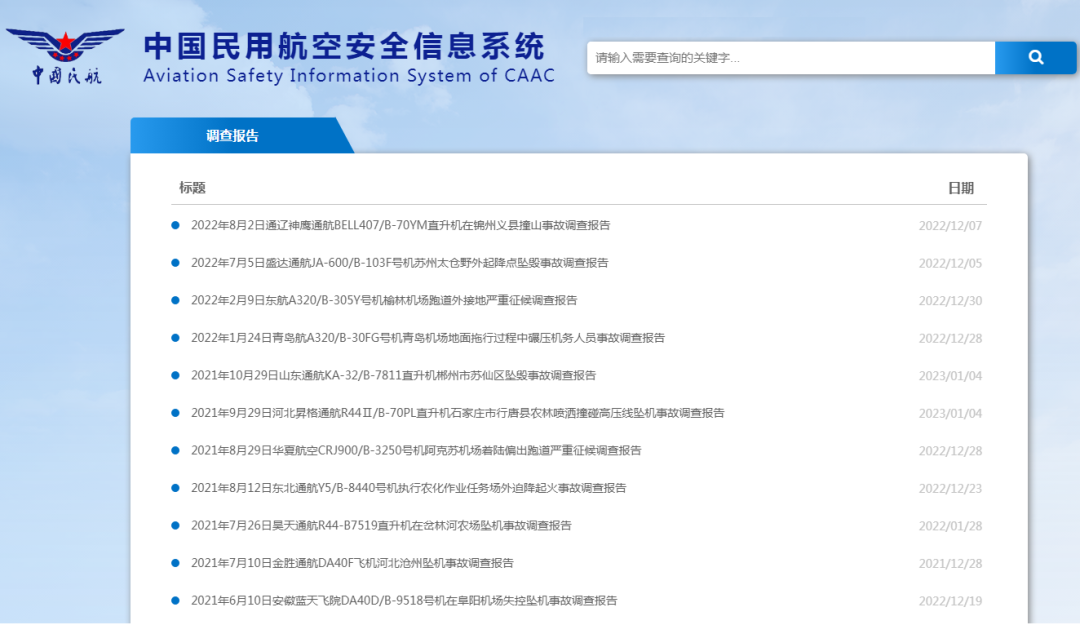
Task: Open the BELL407/B-70YM helicopter crash report
Action: click(x=400, y=225)
